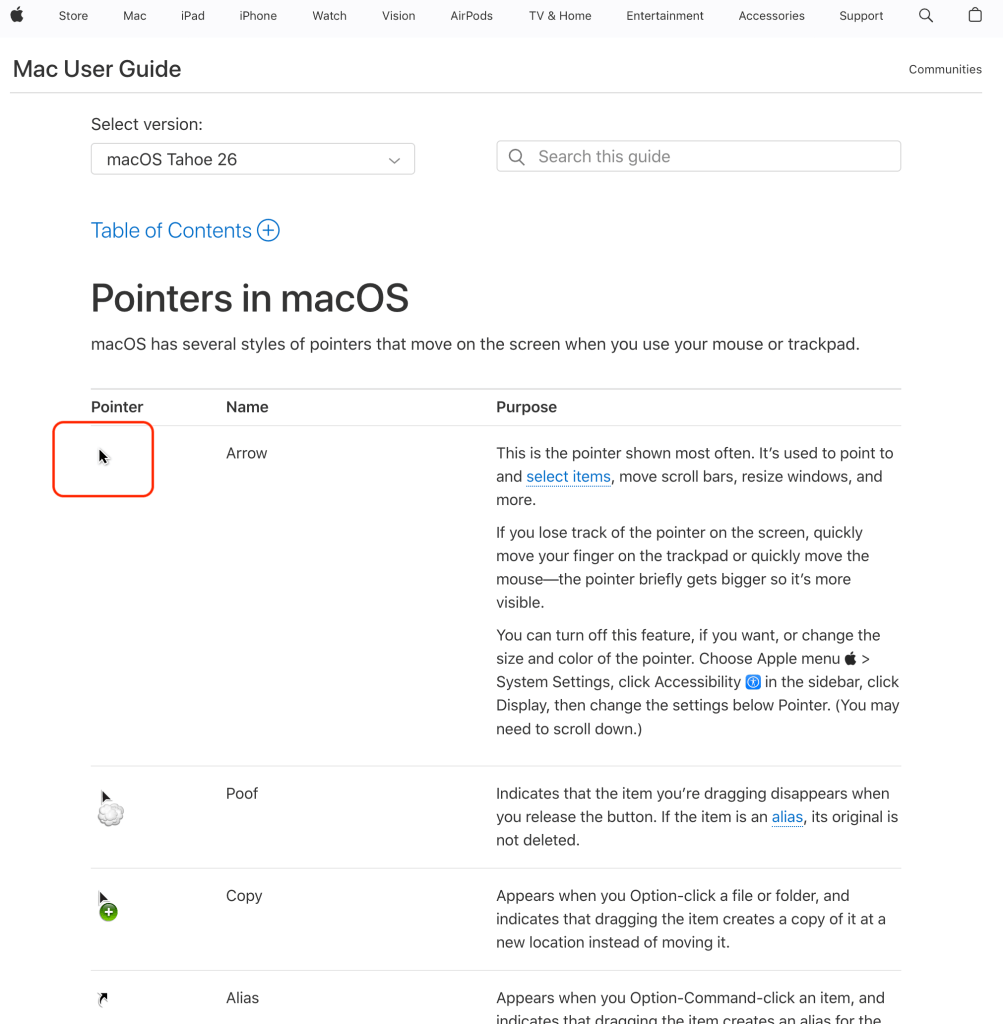Follow the "alias" link

click(787, 817)
